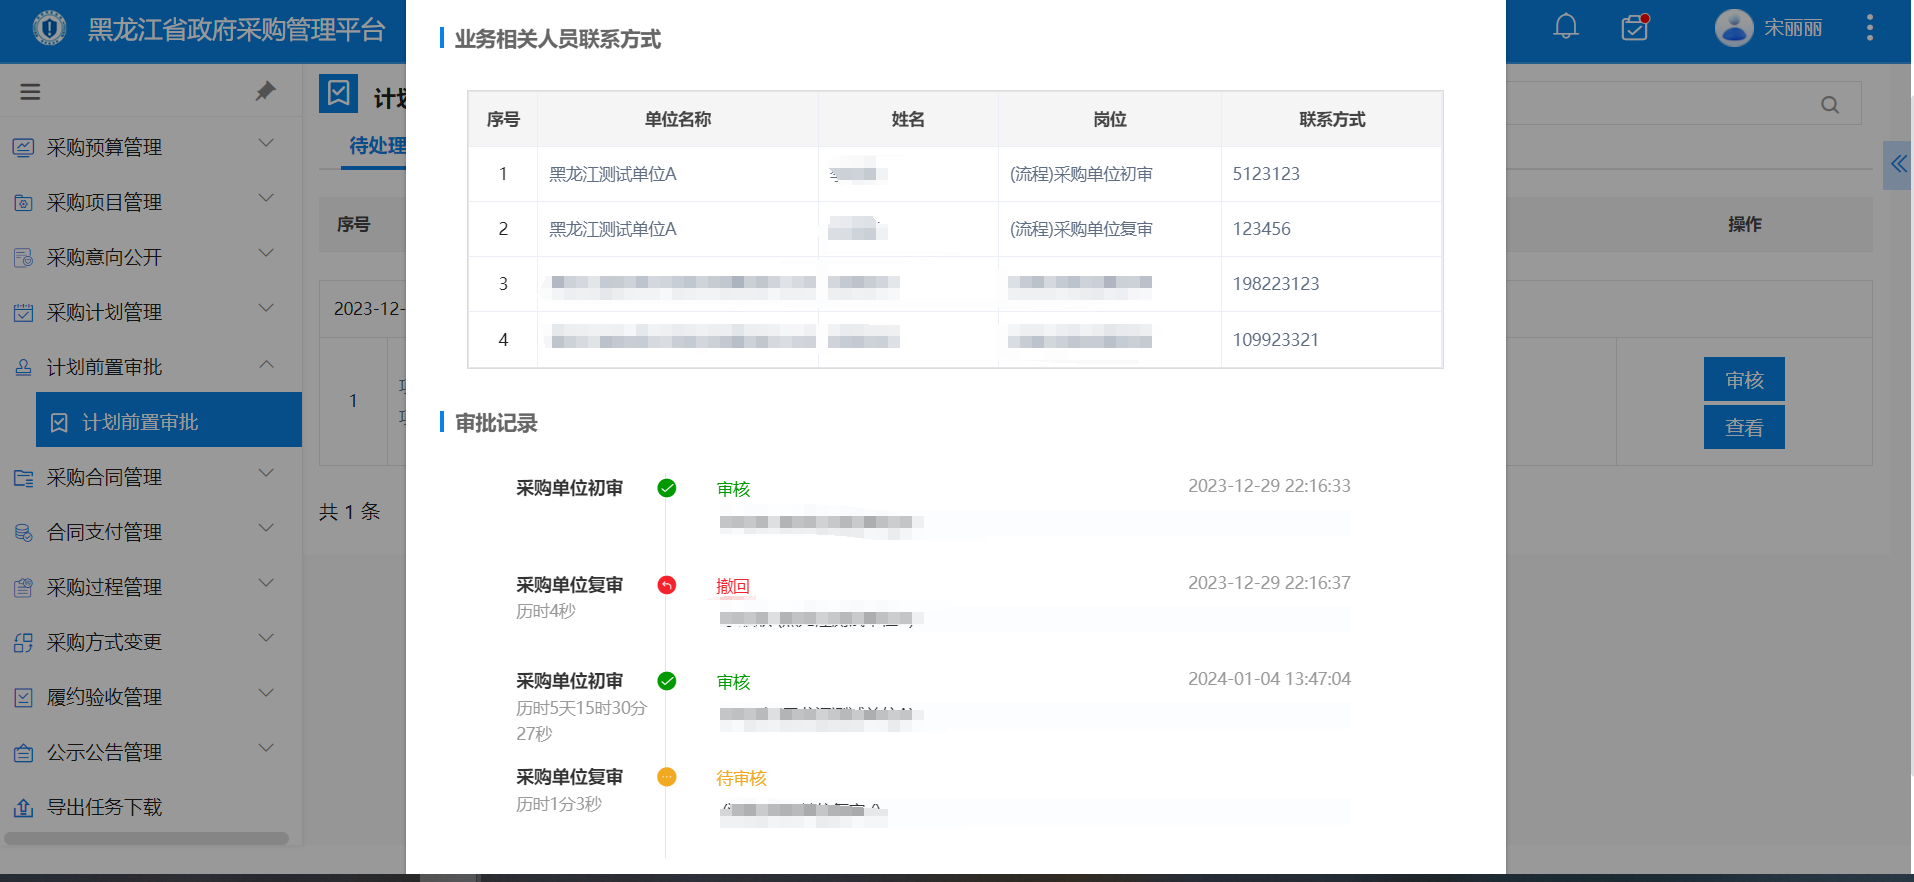Viewport: 1914px width, 882px height.
Task: Click orange 待审核 status icon
Action: 667,777
